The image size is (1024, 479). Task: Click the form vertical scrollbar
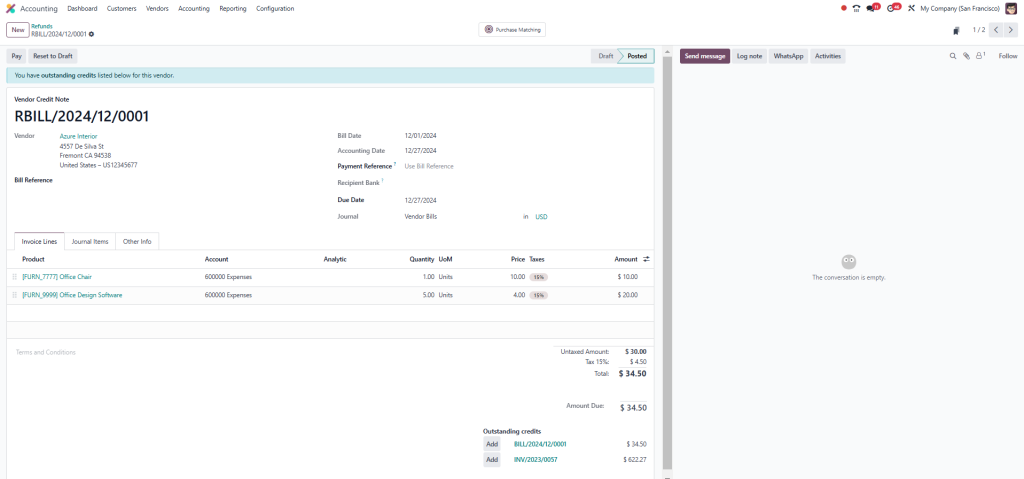(x=667, y=261)
